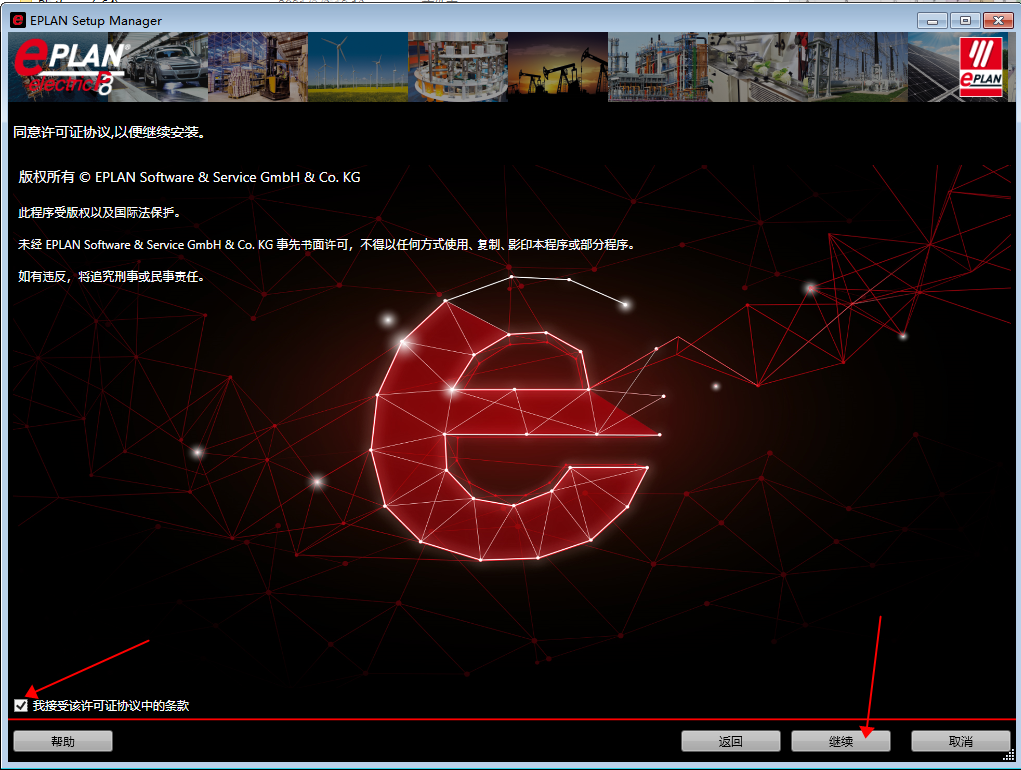Image resolution: width=1021 pixels, height=770 pixels.
Task: Click the 版权所有 EPLAN copyright heading
Action: pyautogui.click(x=190, y=177)
